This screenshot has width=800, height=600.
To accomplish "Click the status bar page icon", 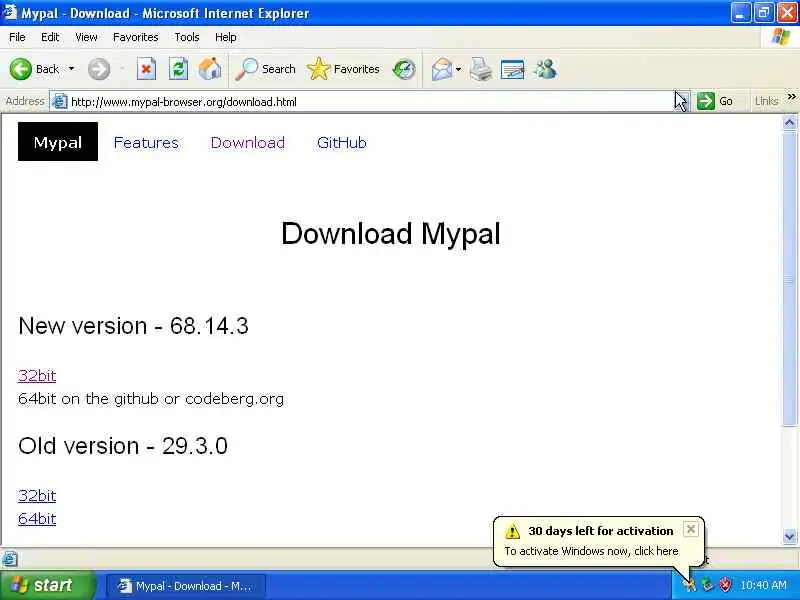I will [10, 559].
